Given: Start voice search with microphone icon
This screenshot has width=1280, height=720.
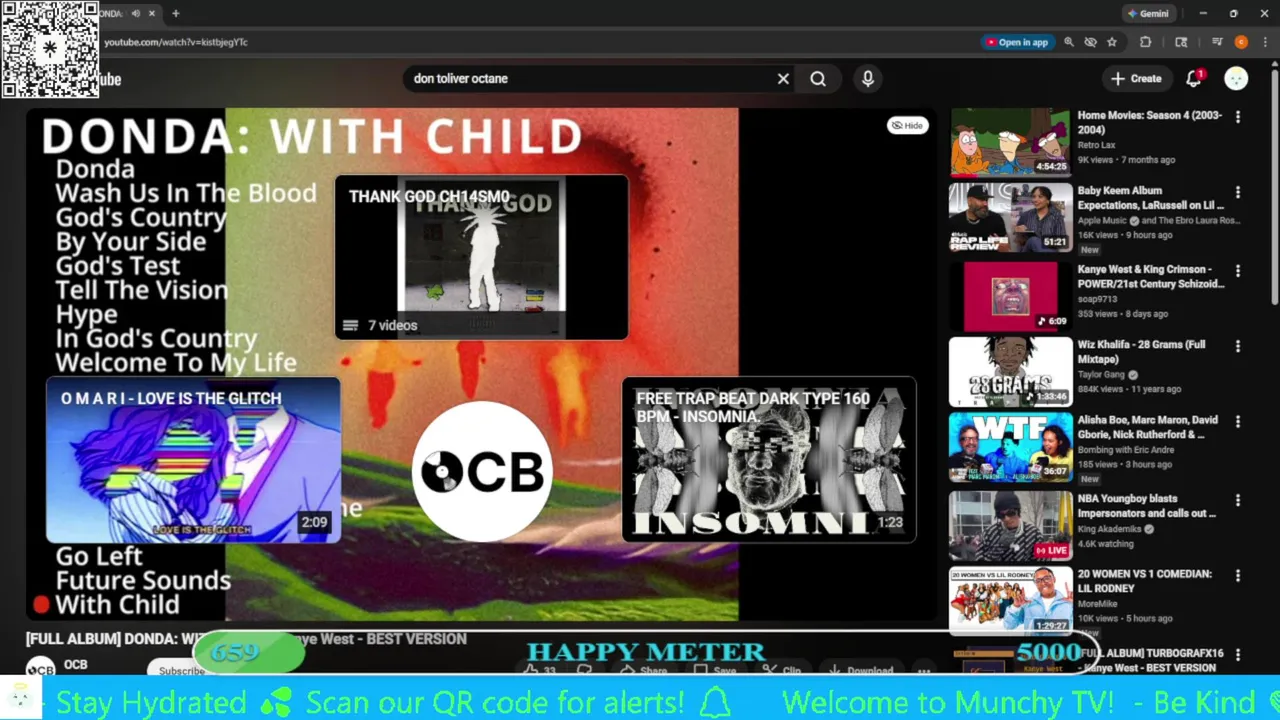Looking at the screenshot, I should pyautogui.click(x=868, y=79).
